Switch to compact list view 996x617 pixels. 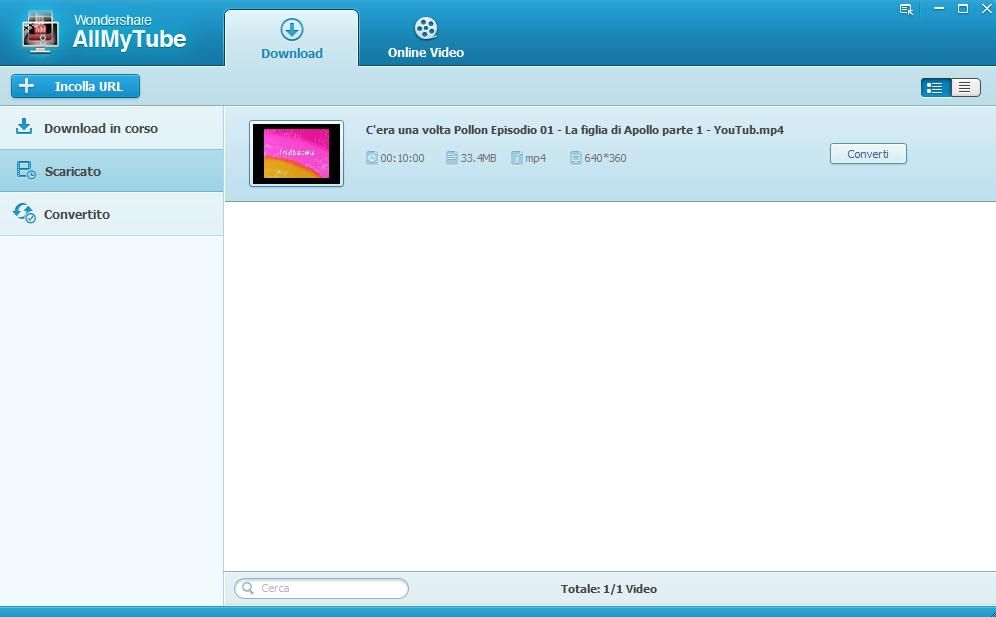[x=965, y=87]
